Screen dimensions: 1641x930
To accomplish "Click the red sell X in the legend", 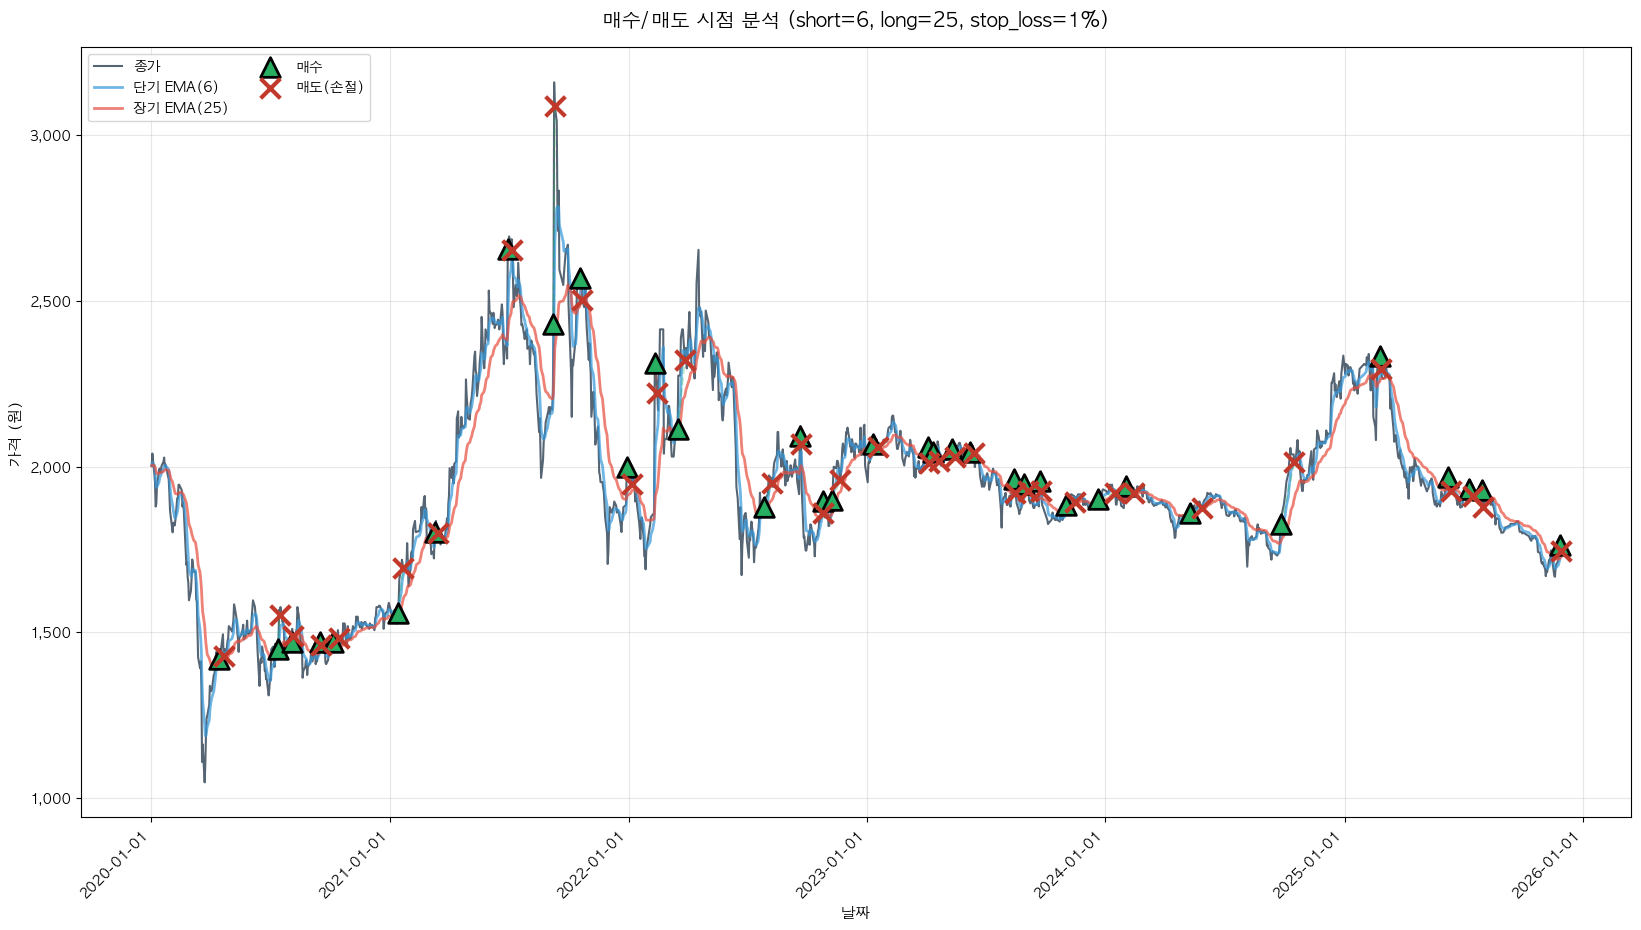I will (270, 88).
